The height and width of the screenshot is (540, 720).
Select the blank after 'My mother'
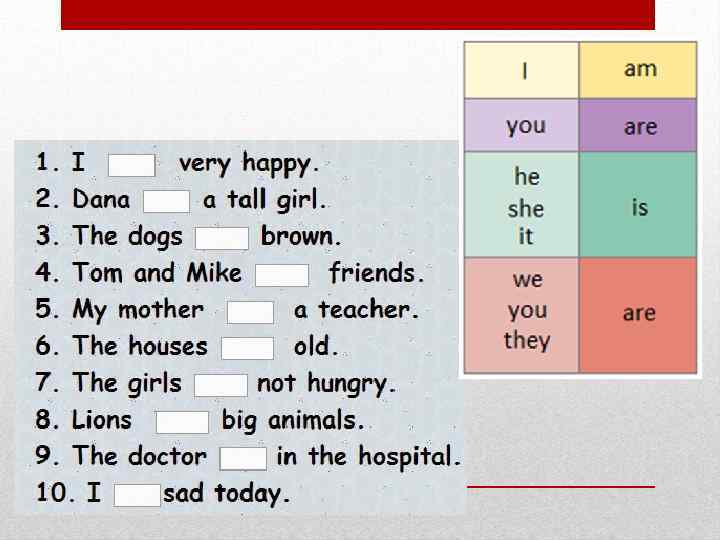tap(250, 312)
